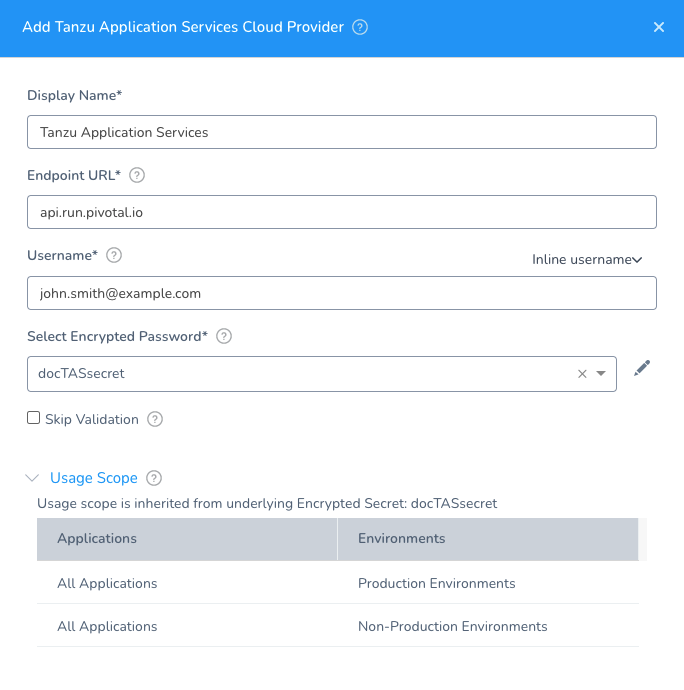Click the Usage Scope link
The height and width of the screenshot is (690, 684).
pos(94,478)
